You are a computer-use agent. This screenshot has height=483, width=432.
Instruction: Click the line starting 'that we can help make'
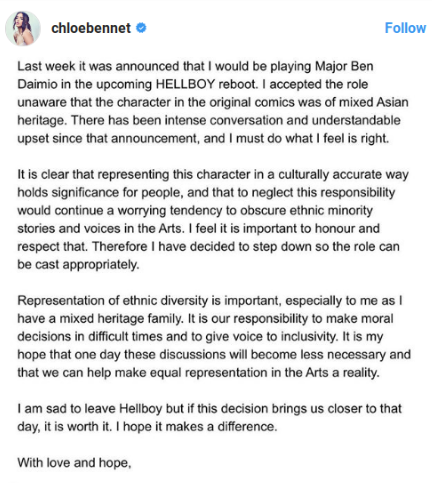click(x=199, y=373)
